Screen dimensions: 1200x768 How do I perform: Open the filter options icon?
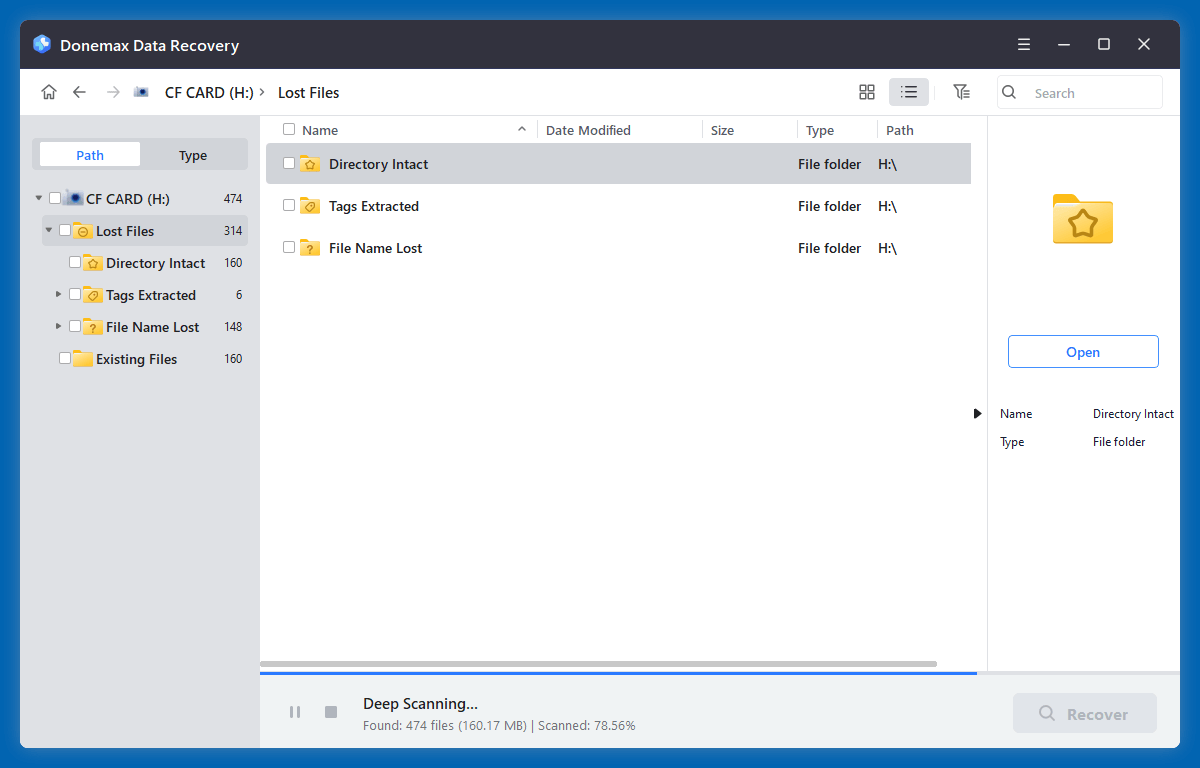click(961, 91)
